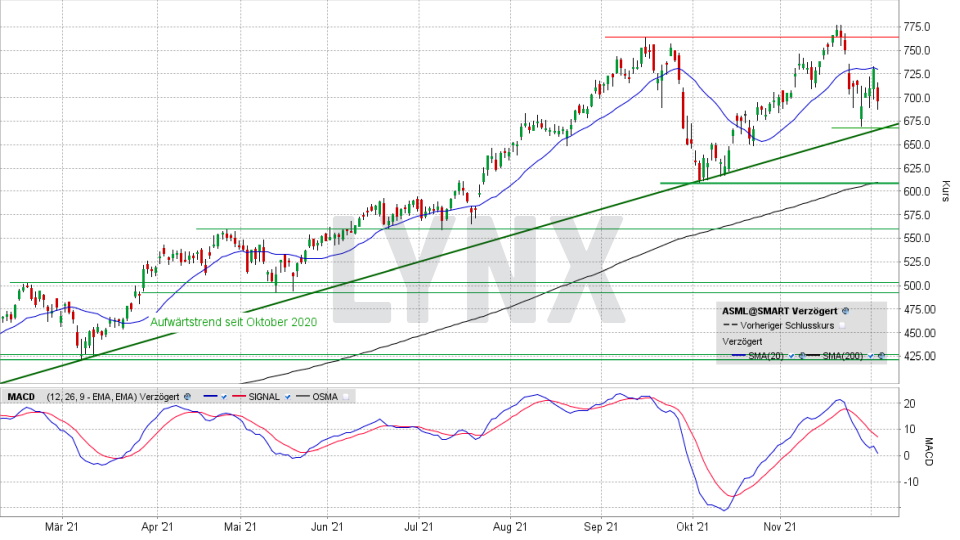The width and height of the screenshot is (960, 540).
Task: Enable the Vorheriger Schlusskurs checkbox
Action: coord(842,325)
